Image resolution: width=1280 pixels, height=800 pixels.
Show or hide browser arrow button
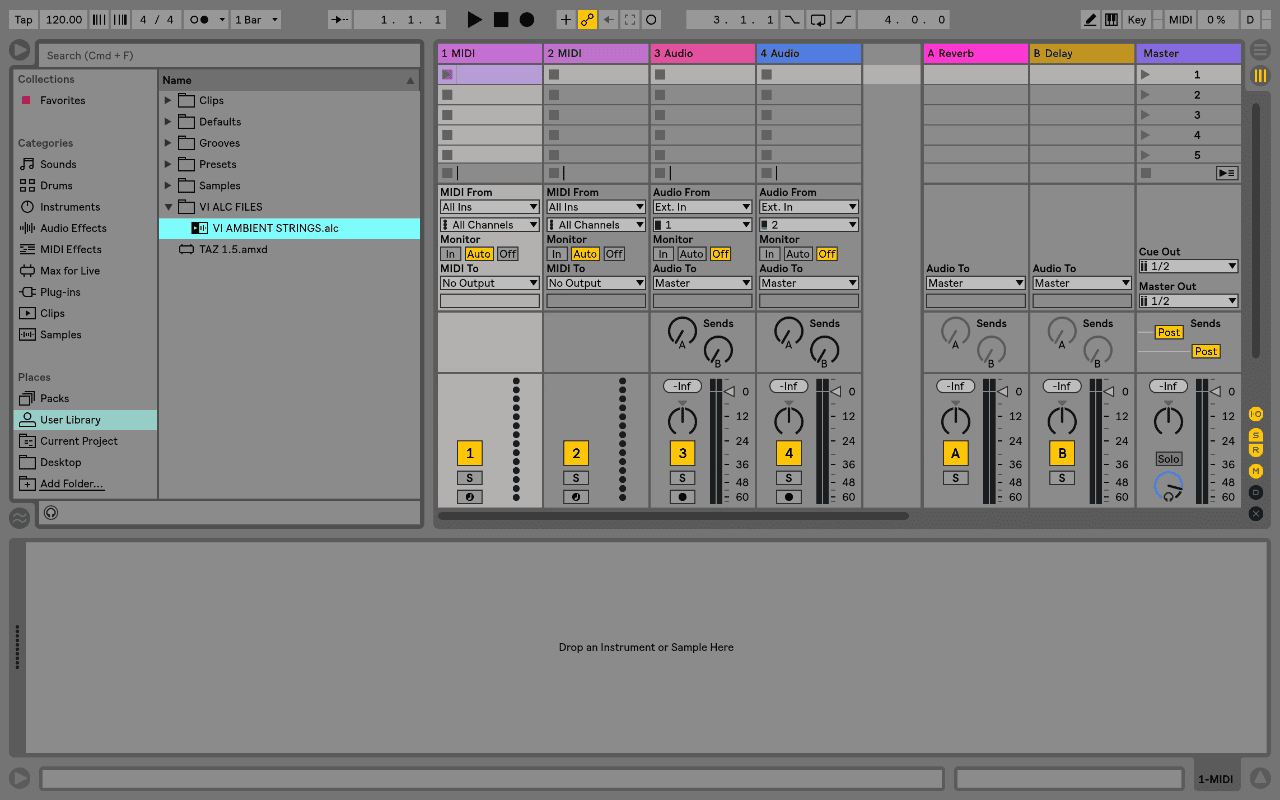[x=19, y=50]
